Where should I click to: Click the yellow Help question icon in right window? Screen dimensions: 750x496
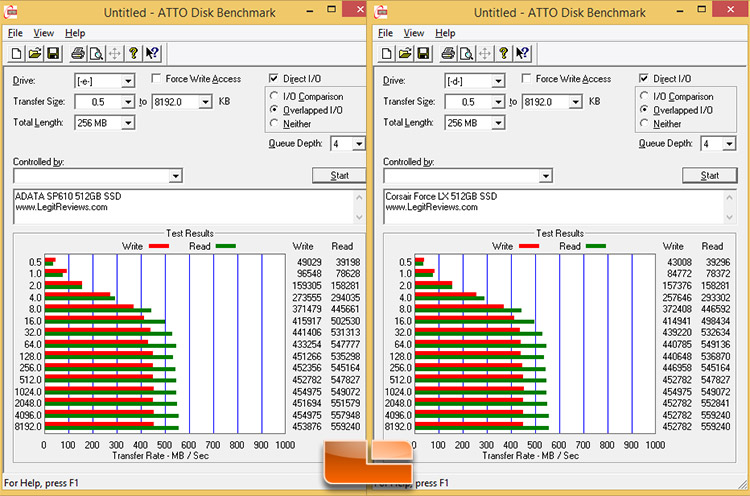(x=504, y=53)
